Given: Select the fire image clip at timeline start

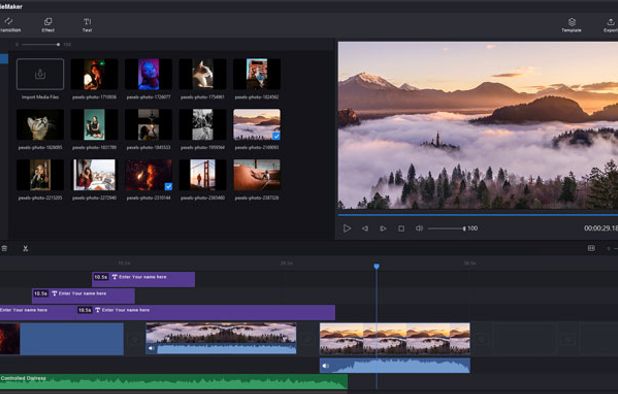Looking at the screenshot, I should click(10, 339).
